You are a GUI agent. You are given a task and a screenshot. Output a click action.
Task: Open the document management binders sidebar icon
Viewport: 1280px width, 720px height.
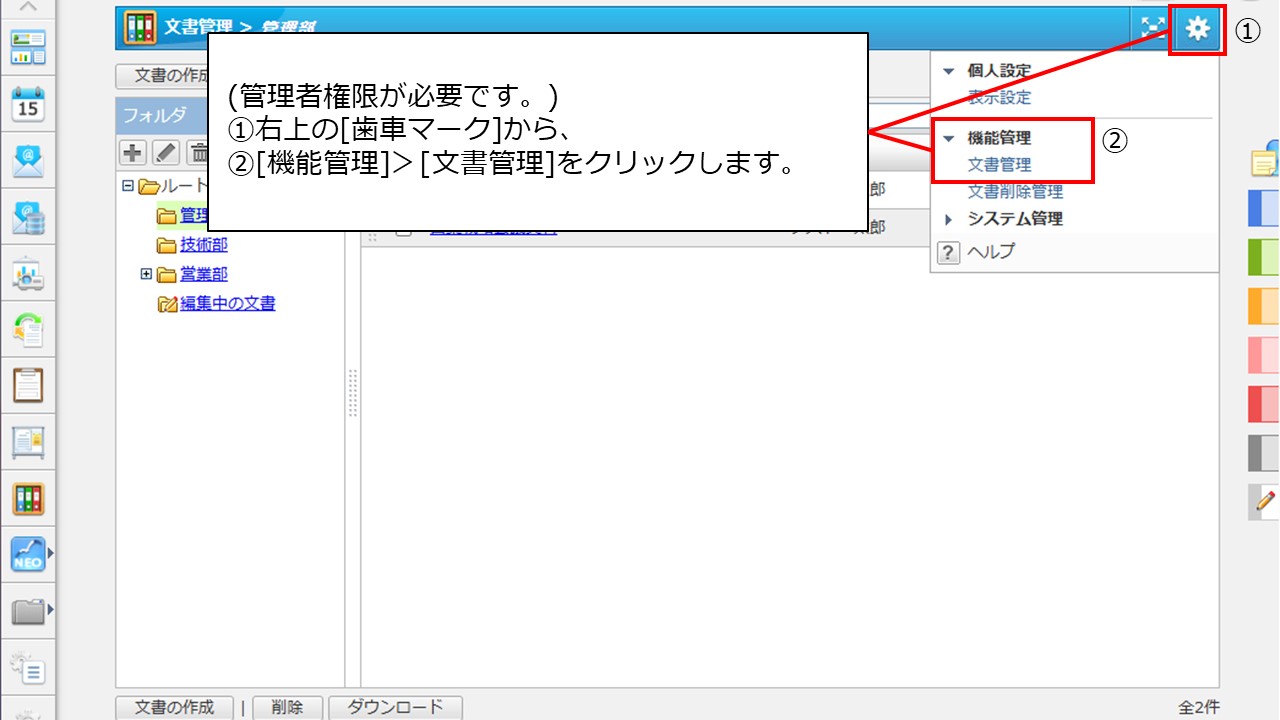point(28,499)
